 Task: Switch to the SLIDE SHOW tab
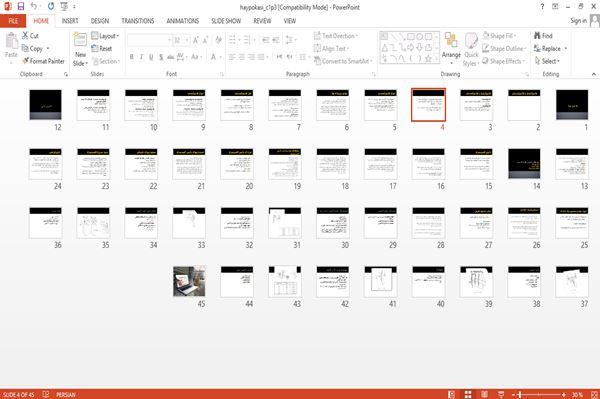(x=226, y=21)
